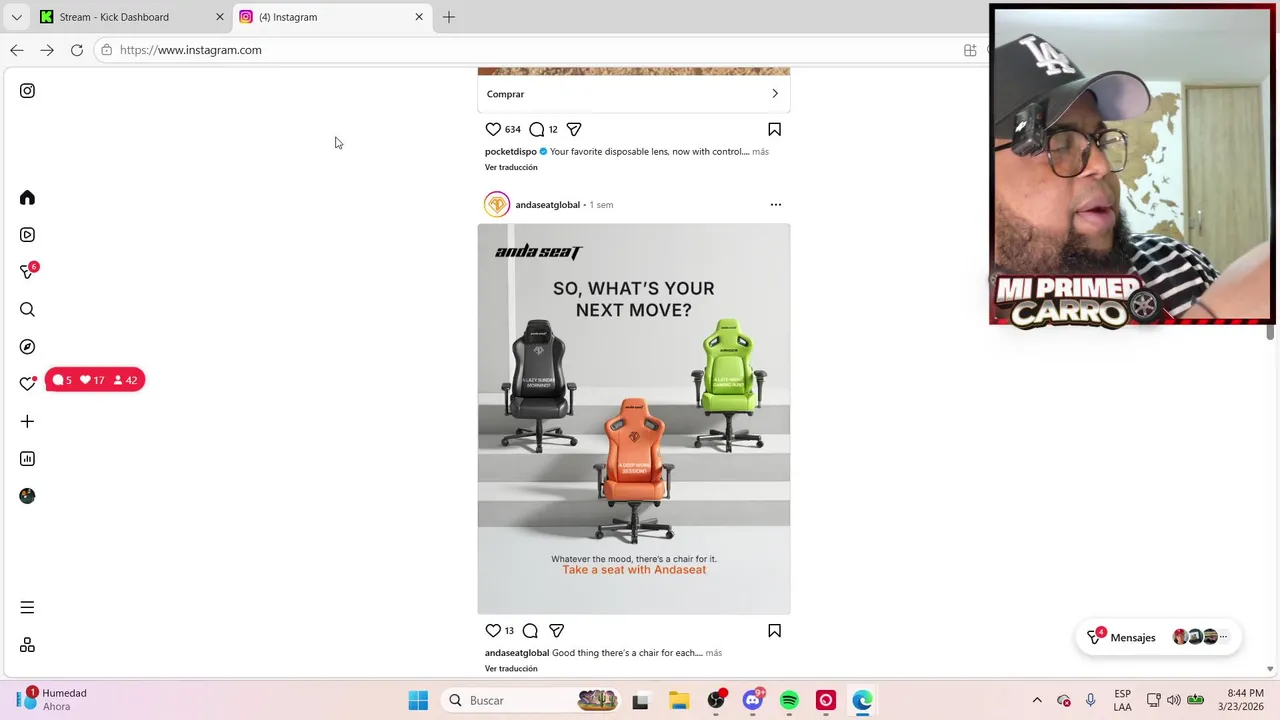1280x720 pixels.
Task: Click Ver traducción under andaseatglobal caption
Action: pos(511,668)
